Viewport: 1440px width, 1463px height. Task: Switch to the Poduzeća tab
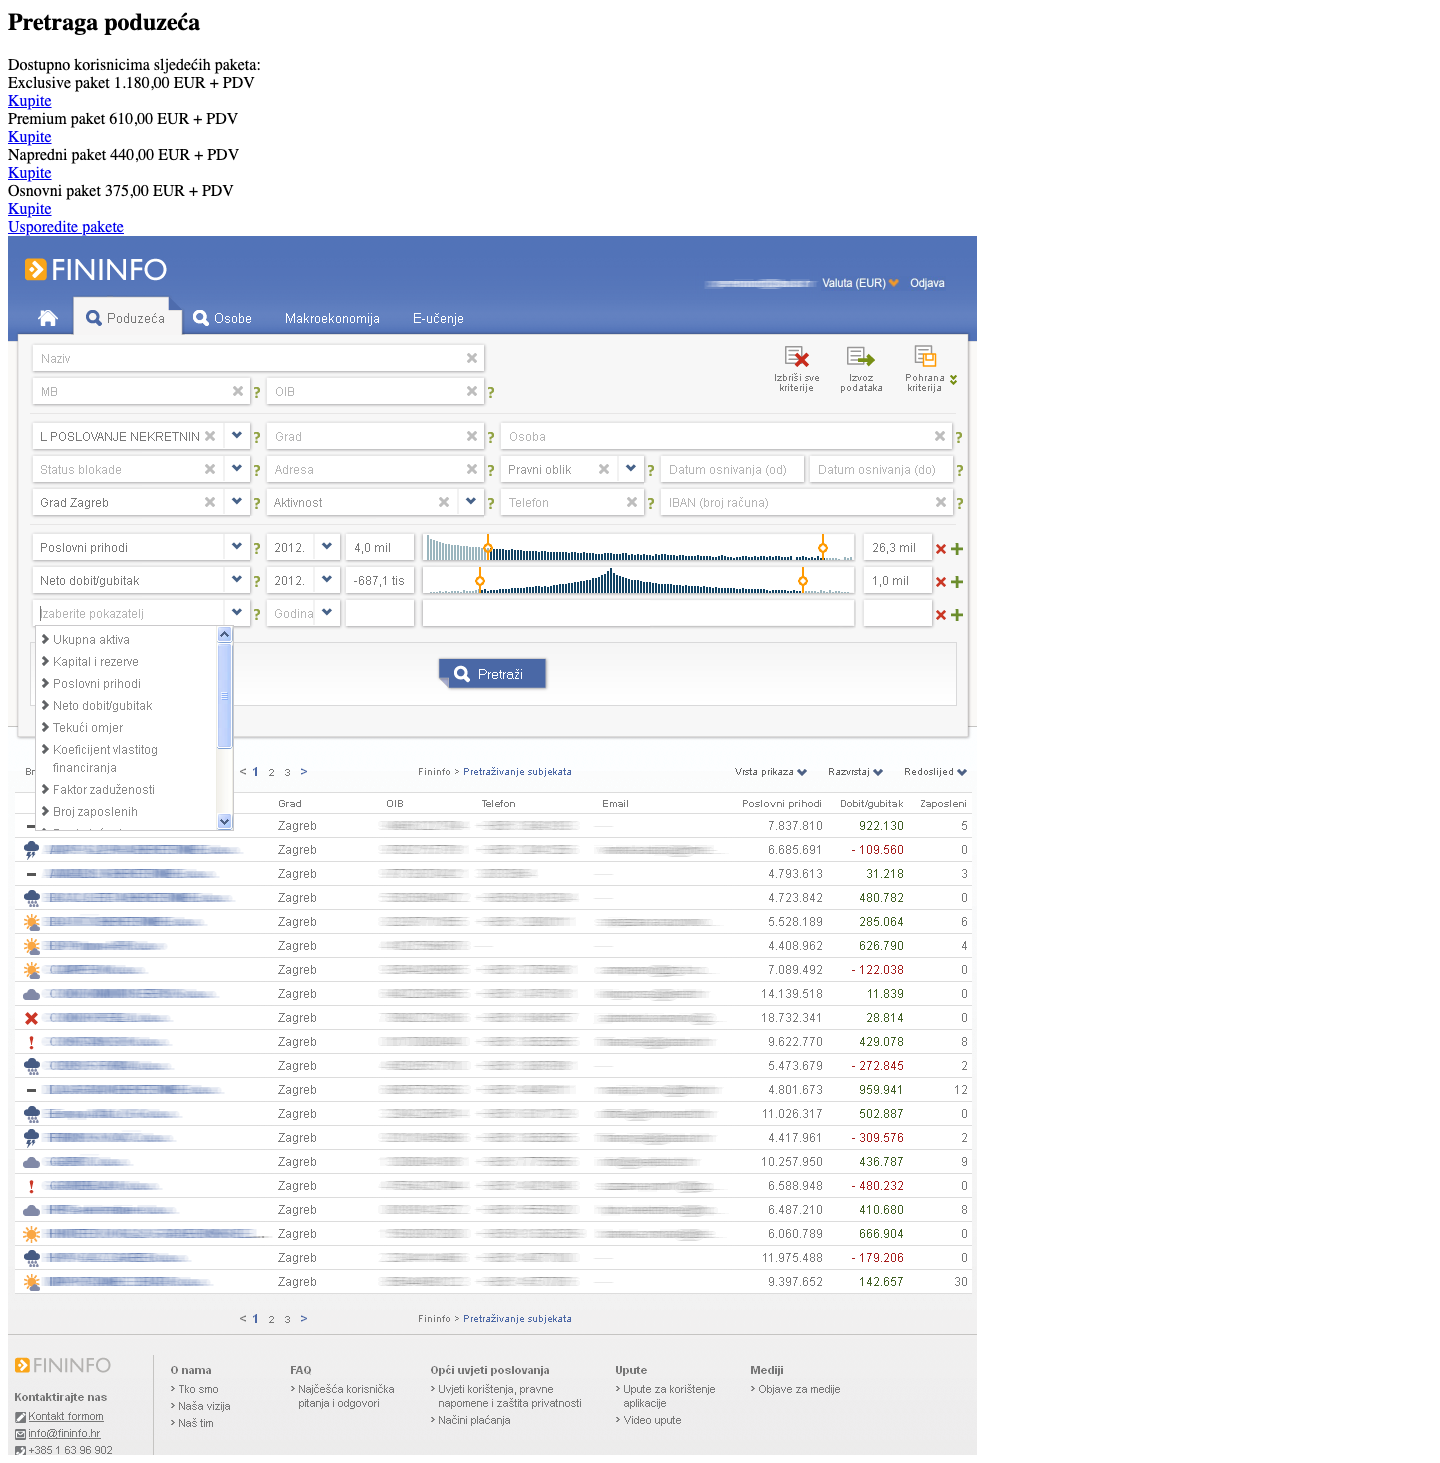[126, 318]
